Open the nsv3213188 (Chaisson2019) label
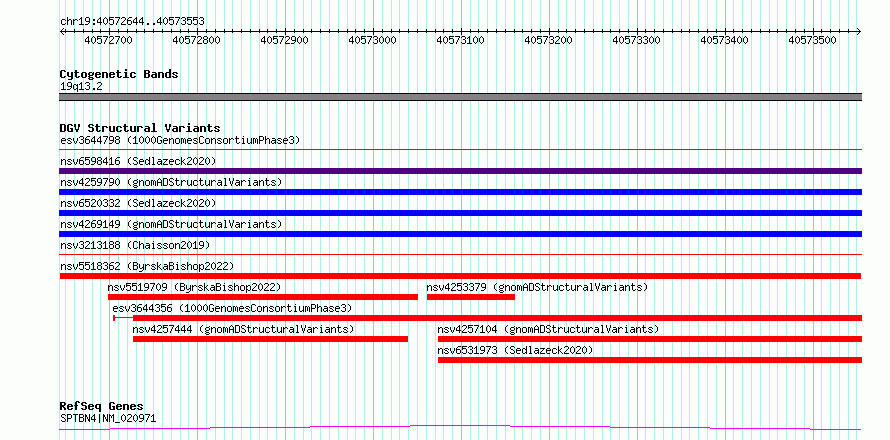Viewport: 890px width, 440px height. coord(135,245)
